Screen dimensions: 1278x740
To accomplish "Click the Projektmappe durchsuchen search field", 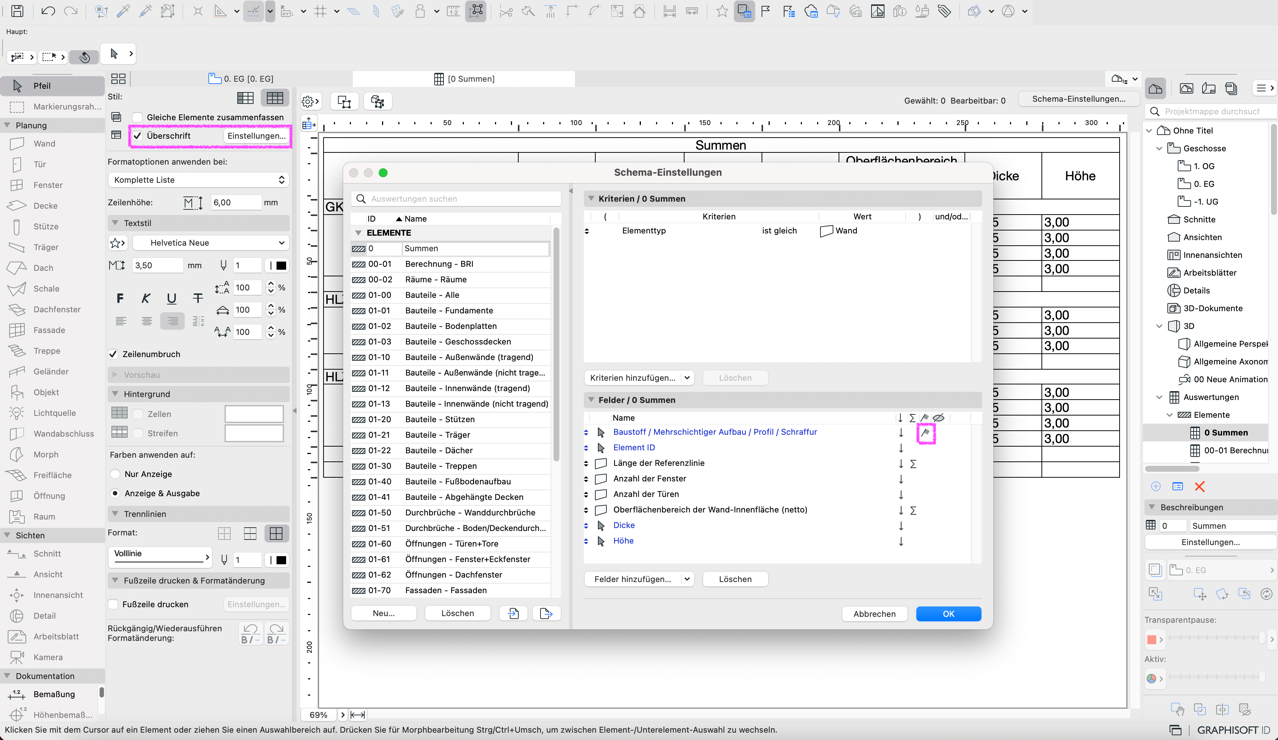I will (1211, 112).
